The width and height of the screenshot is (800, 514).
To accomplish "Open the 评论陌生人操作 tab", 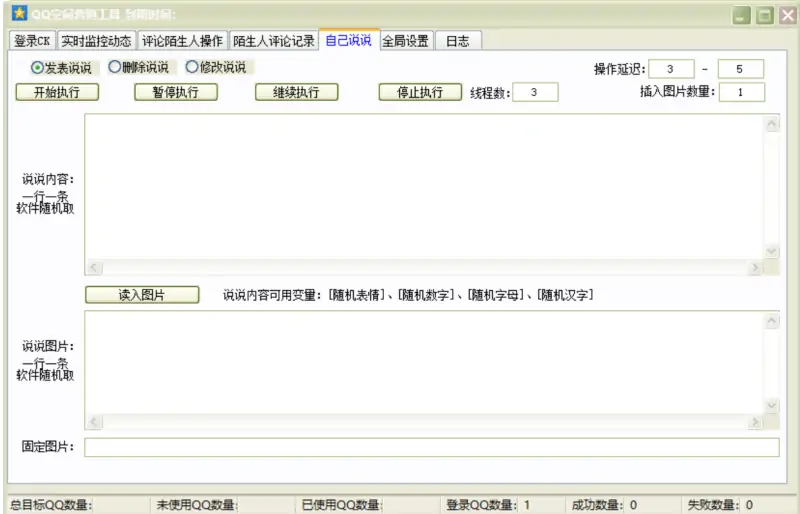I will [x=182, y=41].
